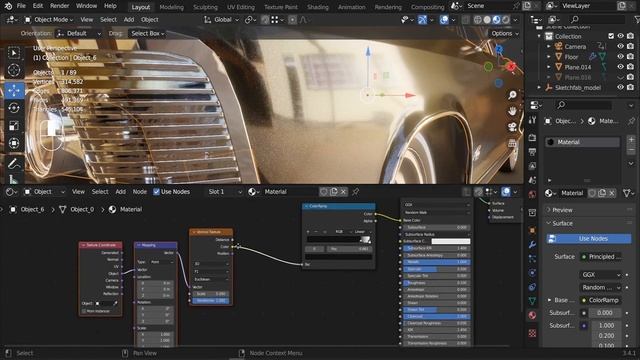The width and height of the screenshot is (640, 360).
Task: Disable Floor in renders via camera icon
Action: coord(631,57)
